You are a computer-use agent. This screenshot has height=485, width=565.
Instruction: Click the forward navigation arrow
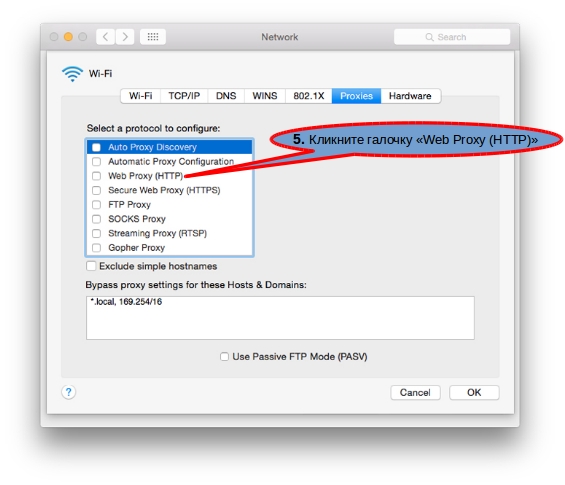(125, 37)
